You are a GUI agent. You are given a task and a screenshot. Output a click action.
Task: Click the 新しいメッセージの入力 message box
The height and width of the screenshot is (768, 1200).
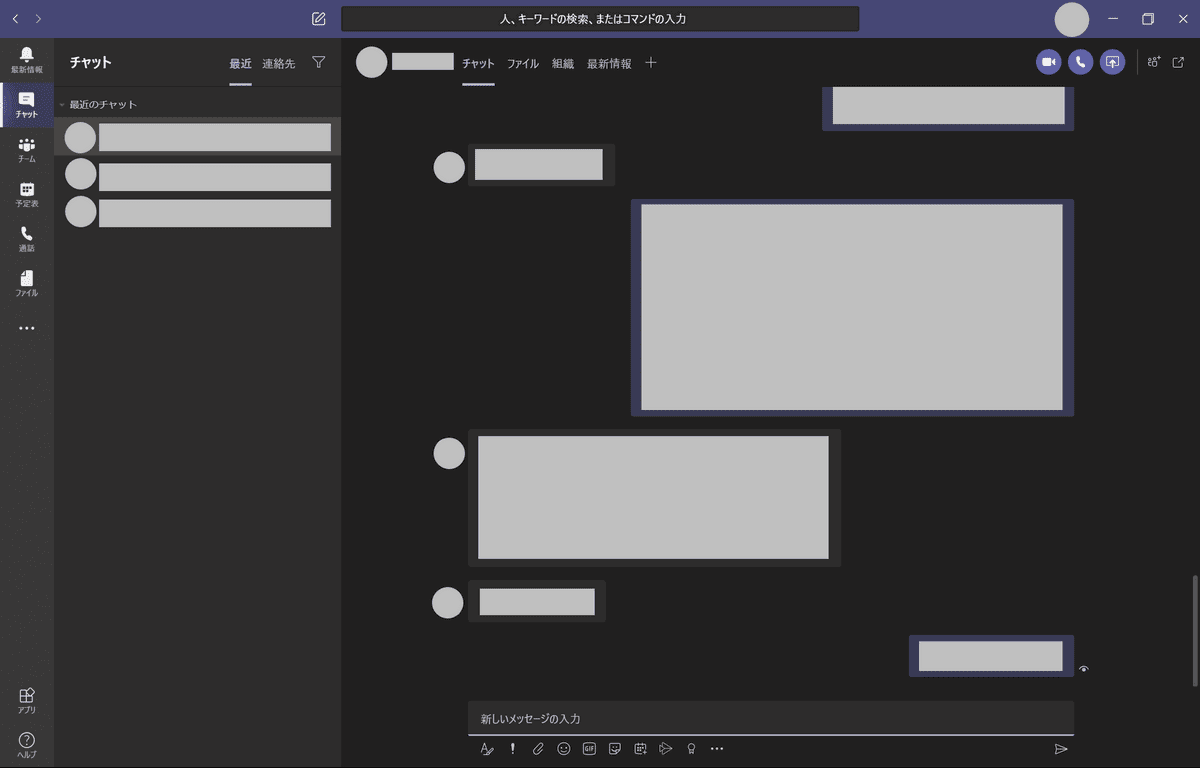click(771, 718)
